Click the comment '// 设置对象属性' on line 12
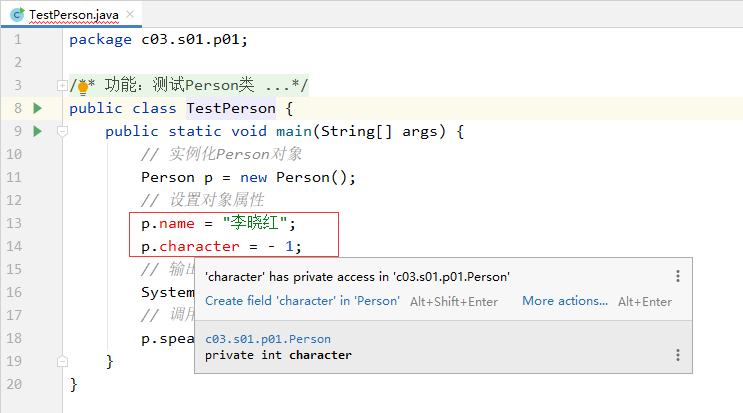The width and height of the screenshot is (743, 413). point(203,200)
